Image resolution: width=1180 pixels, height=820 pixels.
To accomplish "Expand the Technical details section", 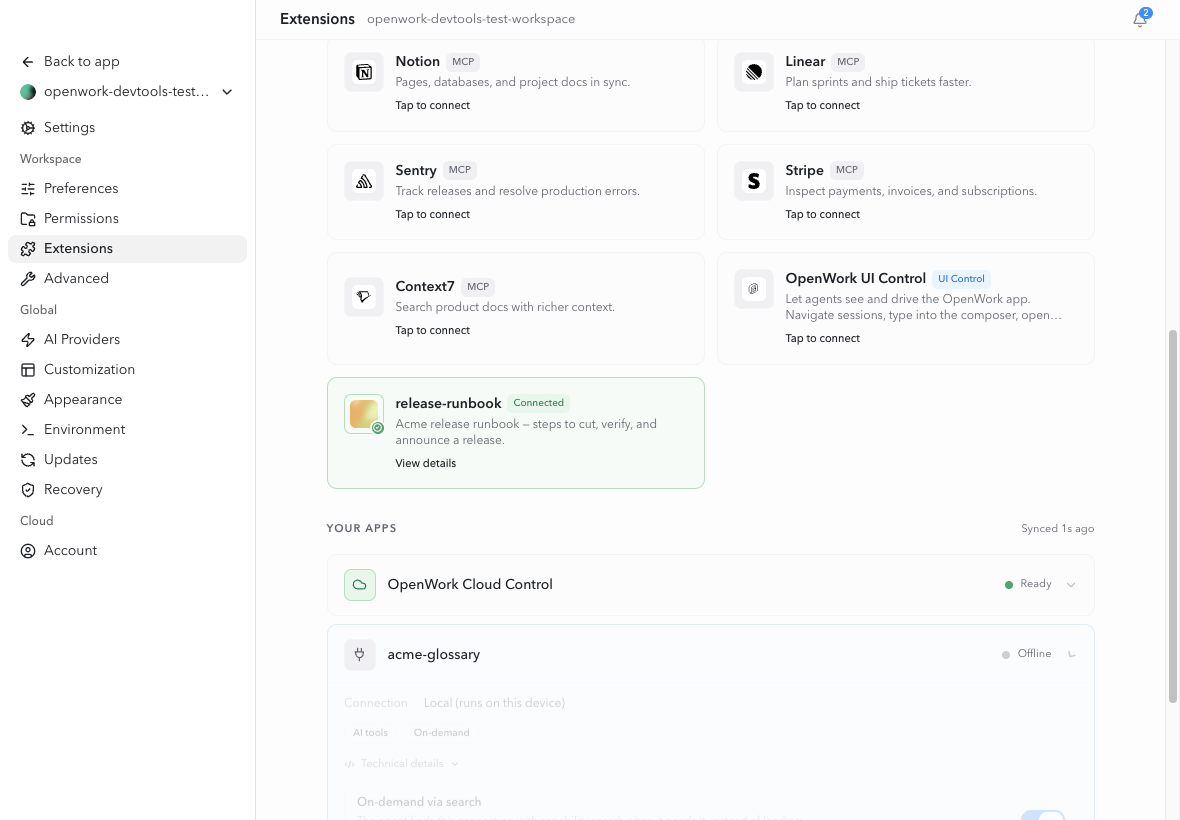I will 402,764.
